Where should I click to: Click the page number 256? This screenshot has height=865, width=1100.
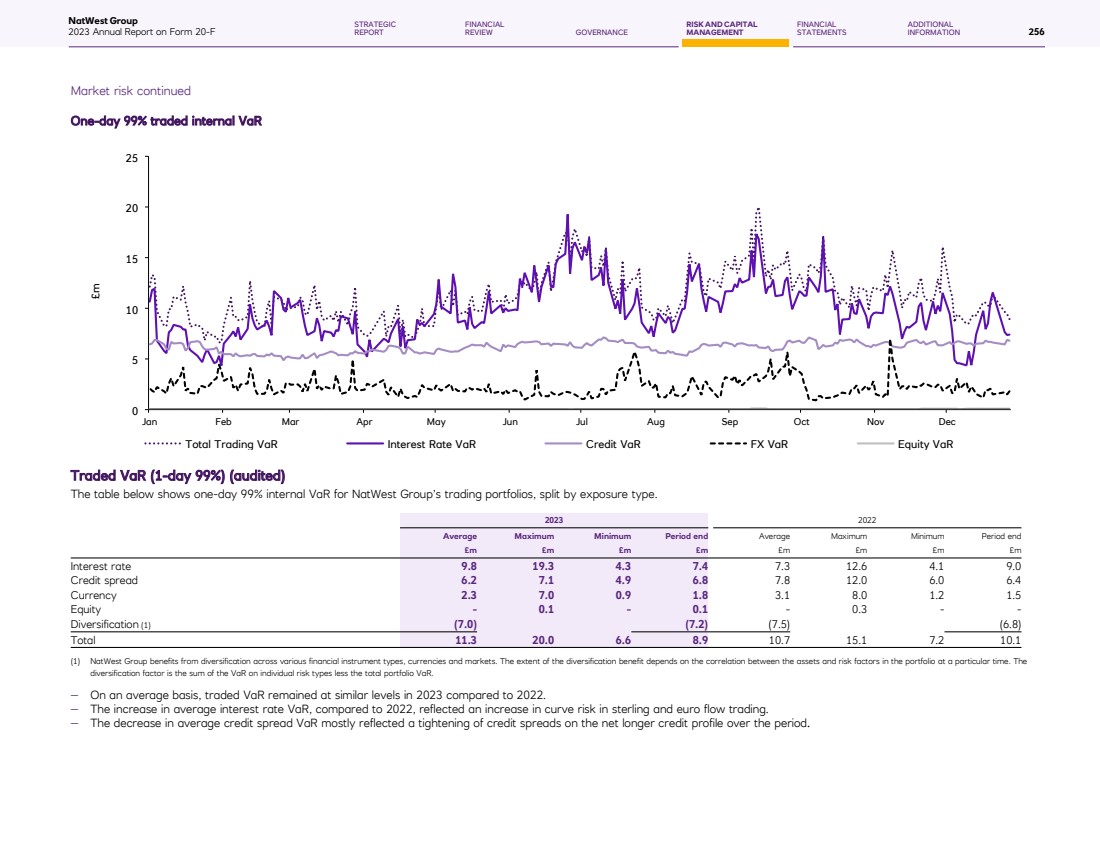(1036, 32)
